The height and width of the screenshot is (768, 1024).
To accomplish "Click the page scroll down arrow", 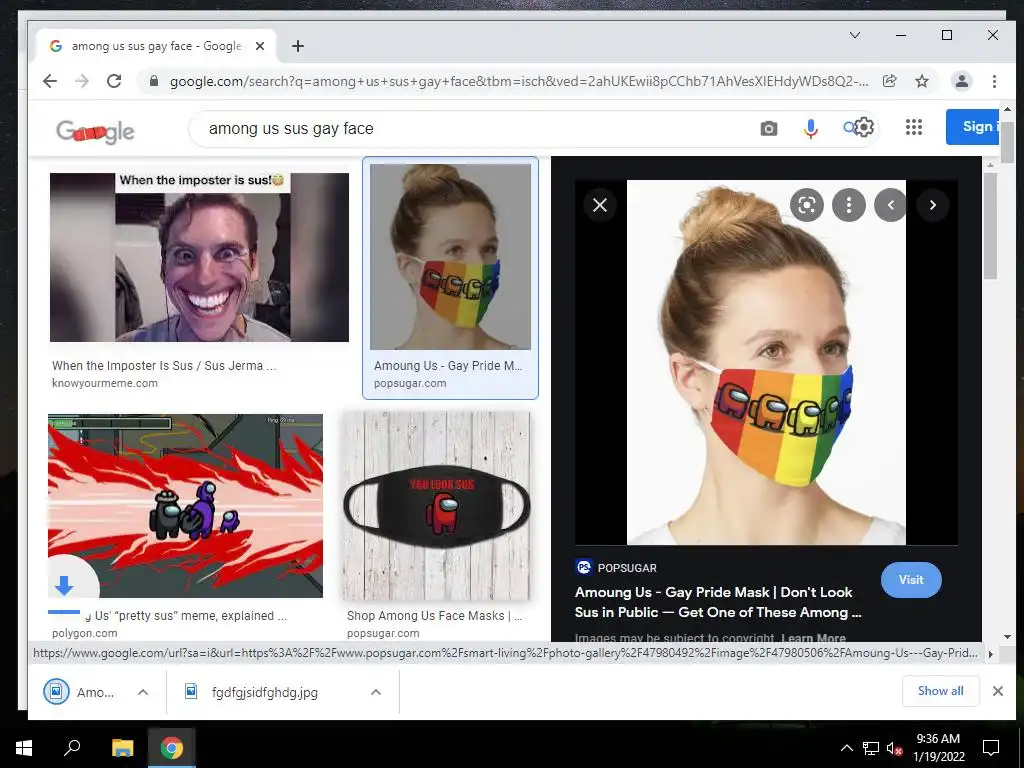I will pos(1006,637).
